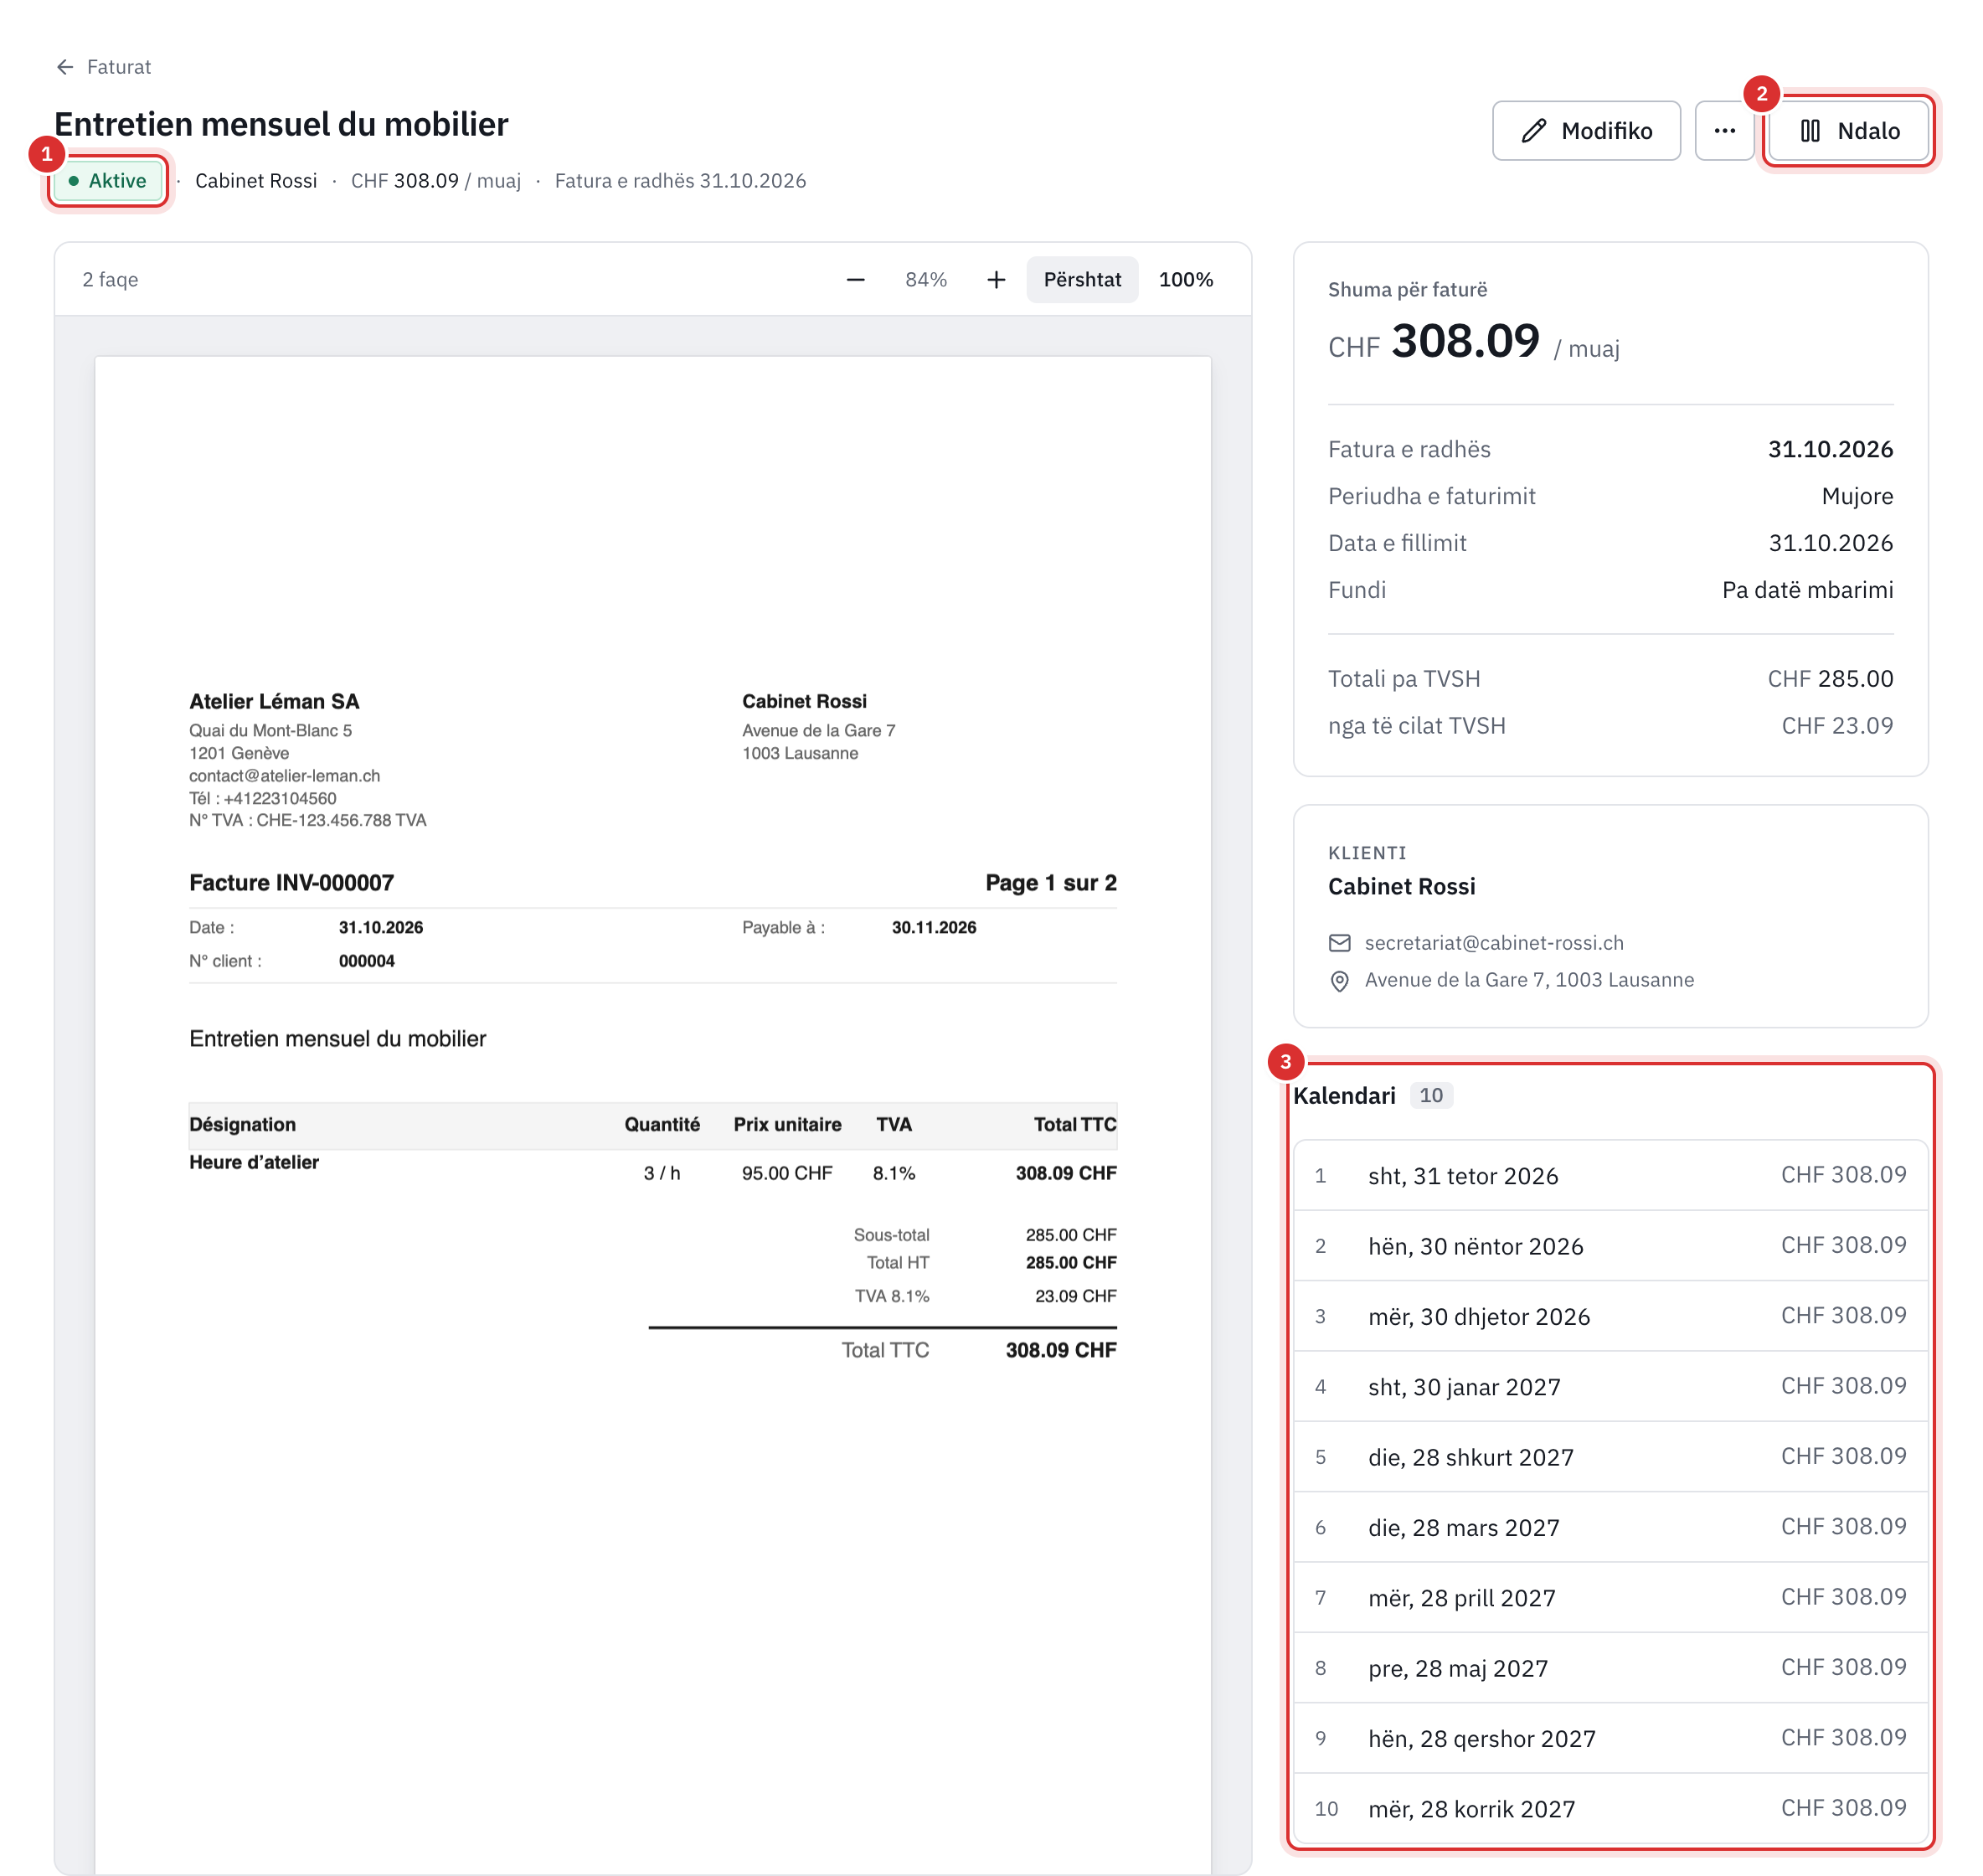Image resolution: width=1983 pixels, height=1876 pixels.
Task: Select schedule row die, 28 shkurt 2027
Action: tap(1610, 1457)
